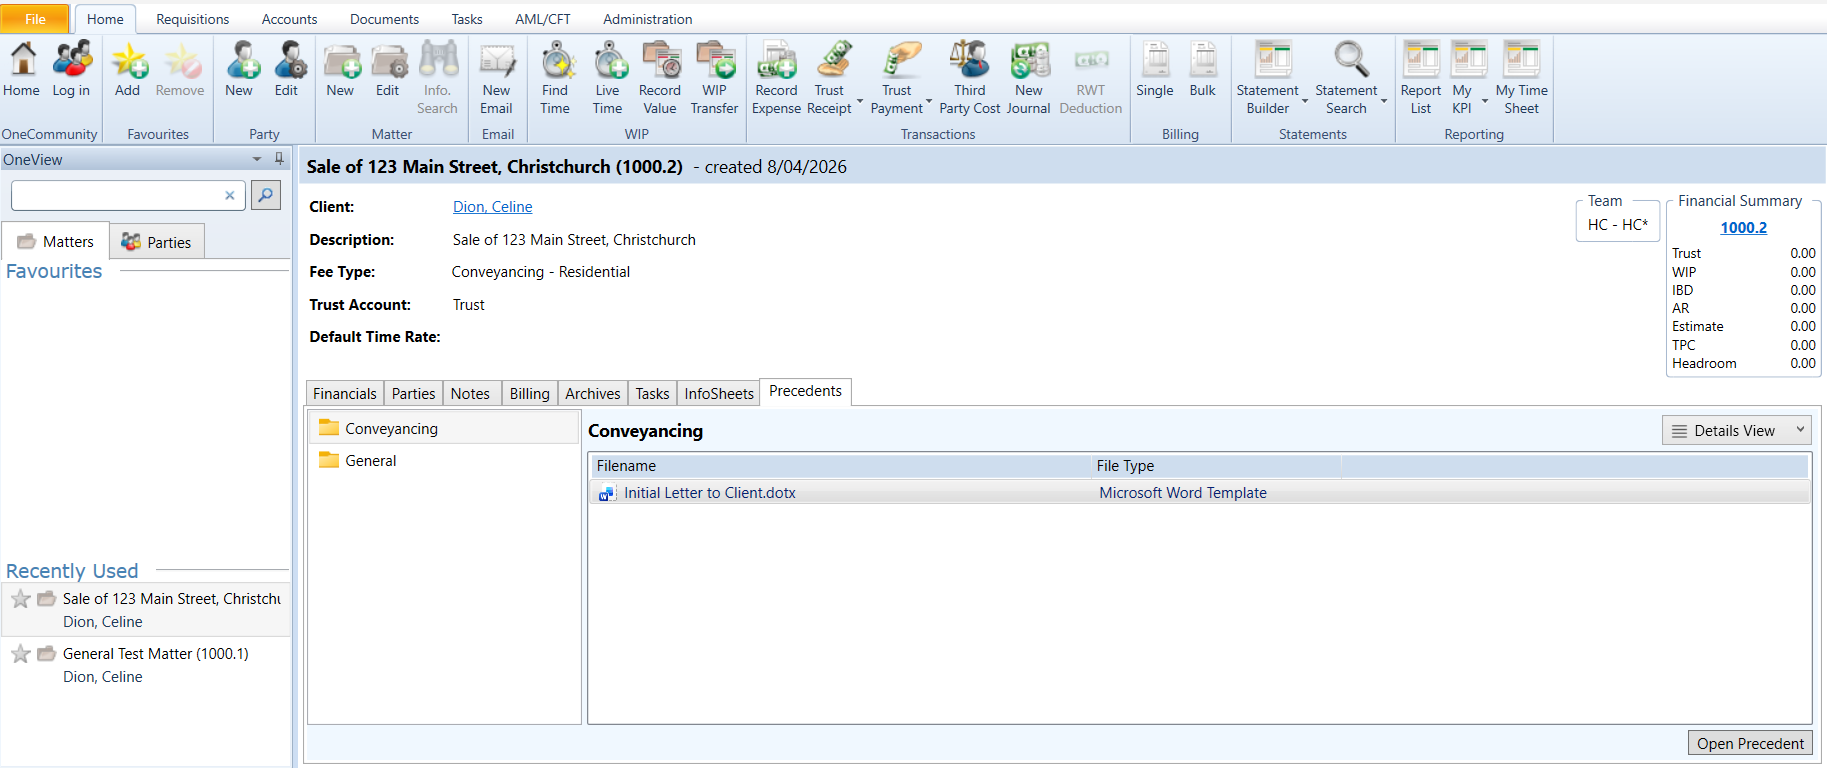
Task: Select the General precedent folder
Action: point(444,461)
